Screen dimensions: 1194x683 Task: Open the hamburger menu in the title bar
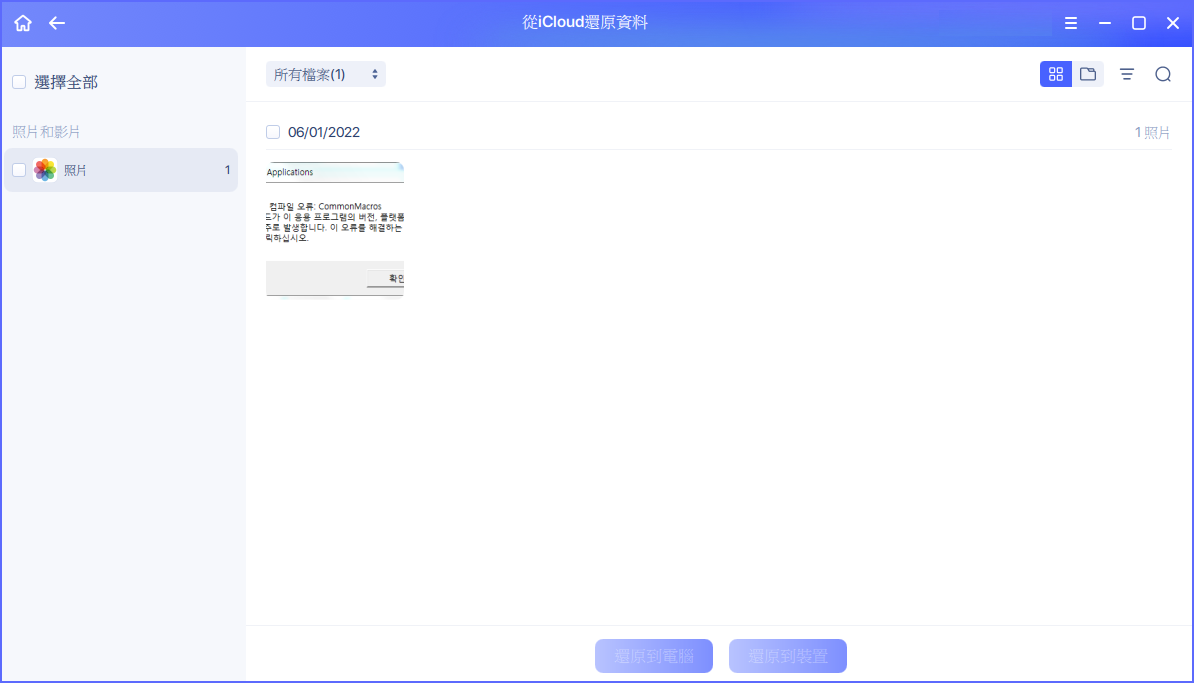[1070, 22]
